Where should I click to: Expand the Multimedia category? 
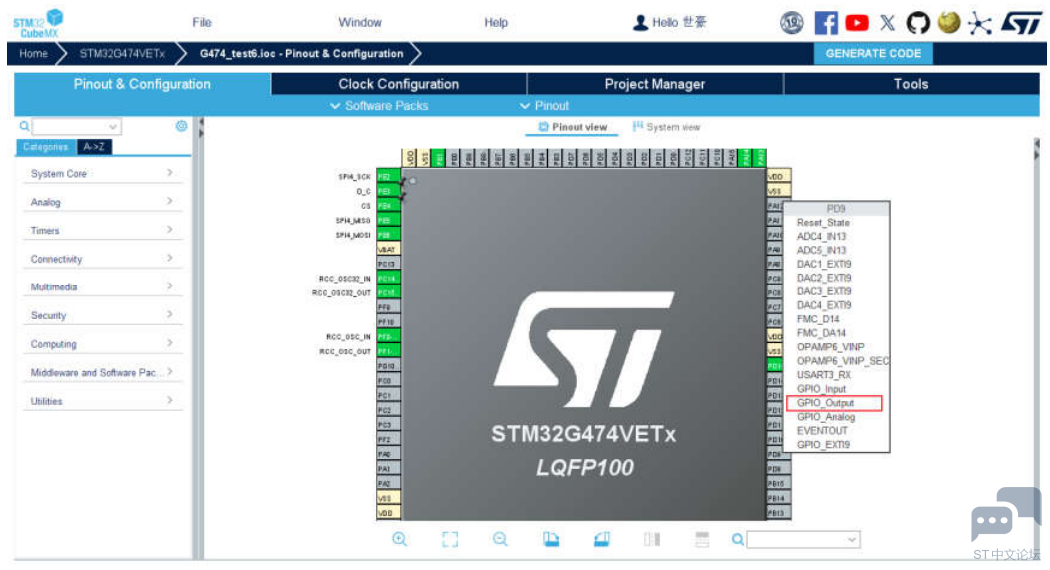(x=102, y=287)
